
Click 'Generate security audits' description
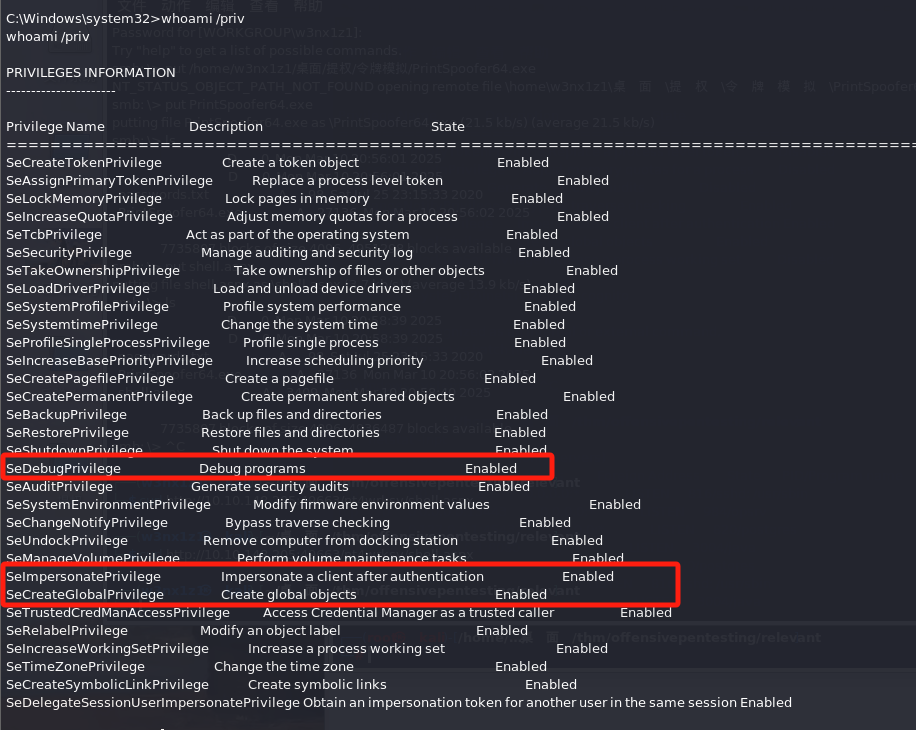[x=270, y=487]
